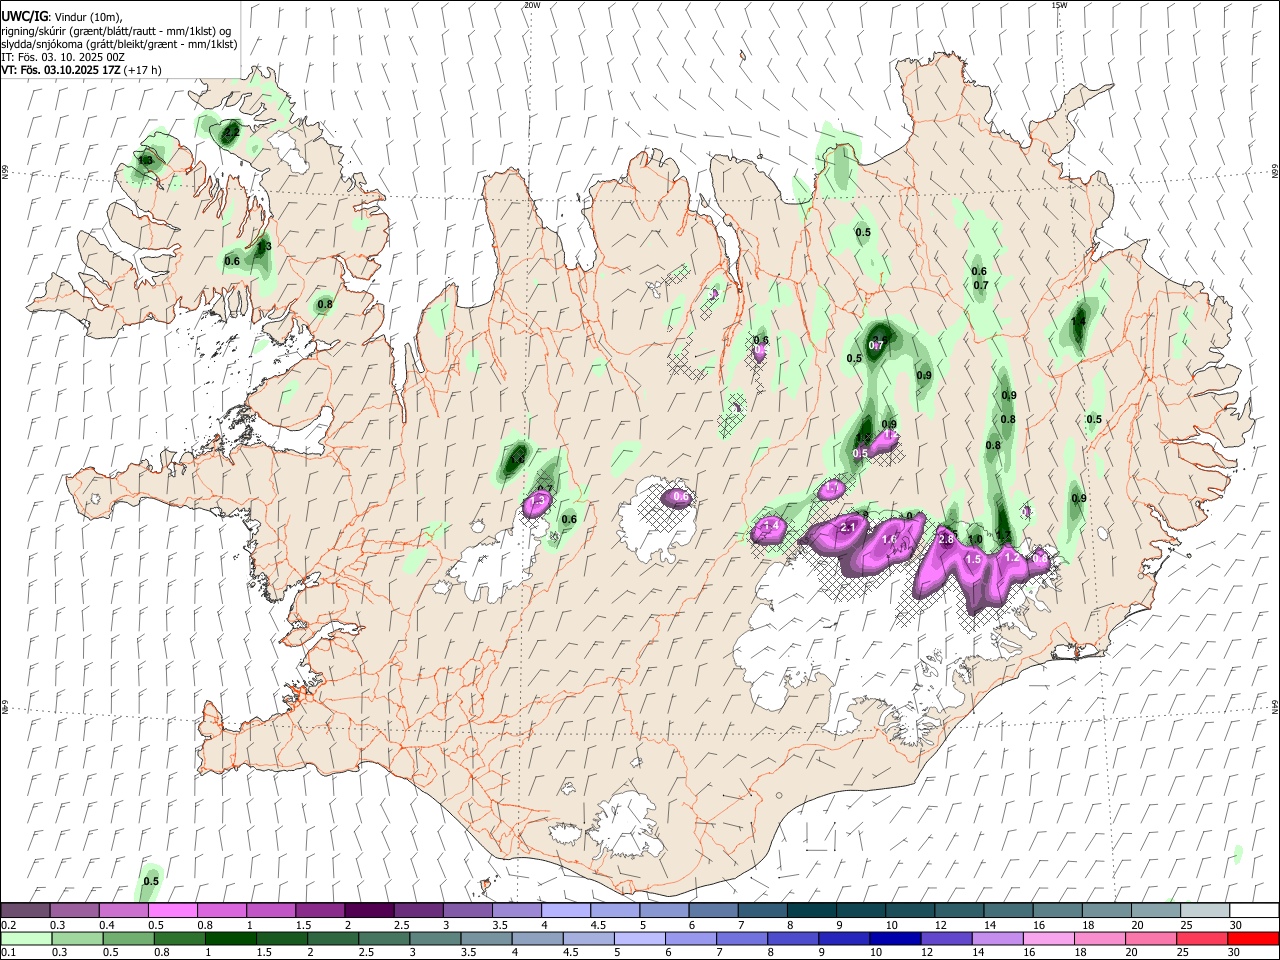Click the 20W longitude label at top
Image resolution: width=1280 pixels, height=960 pixels.
(532, 5)
